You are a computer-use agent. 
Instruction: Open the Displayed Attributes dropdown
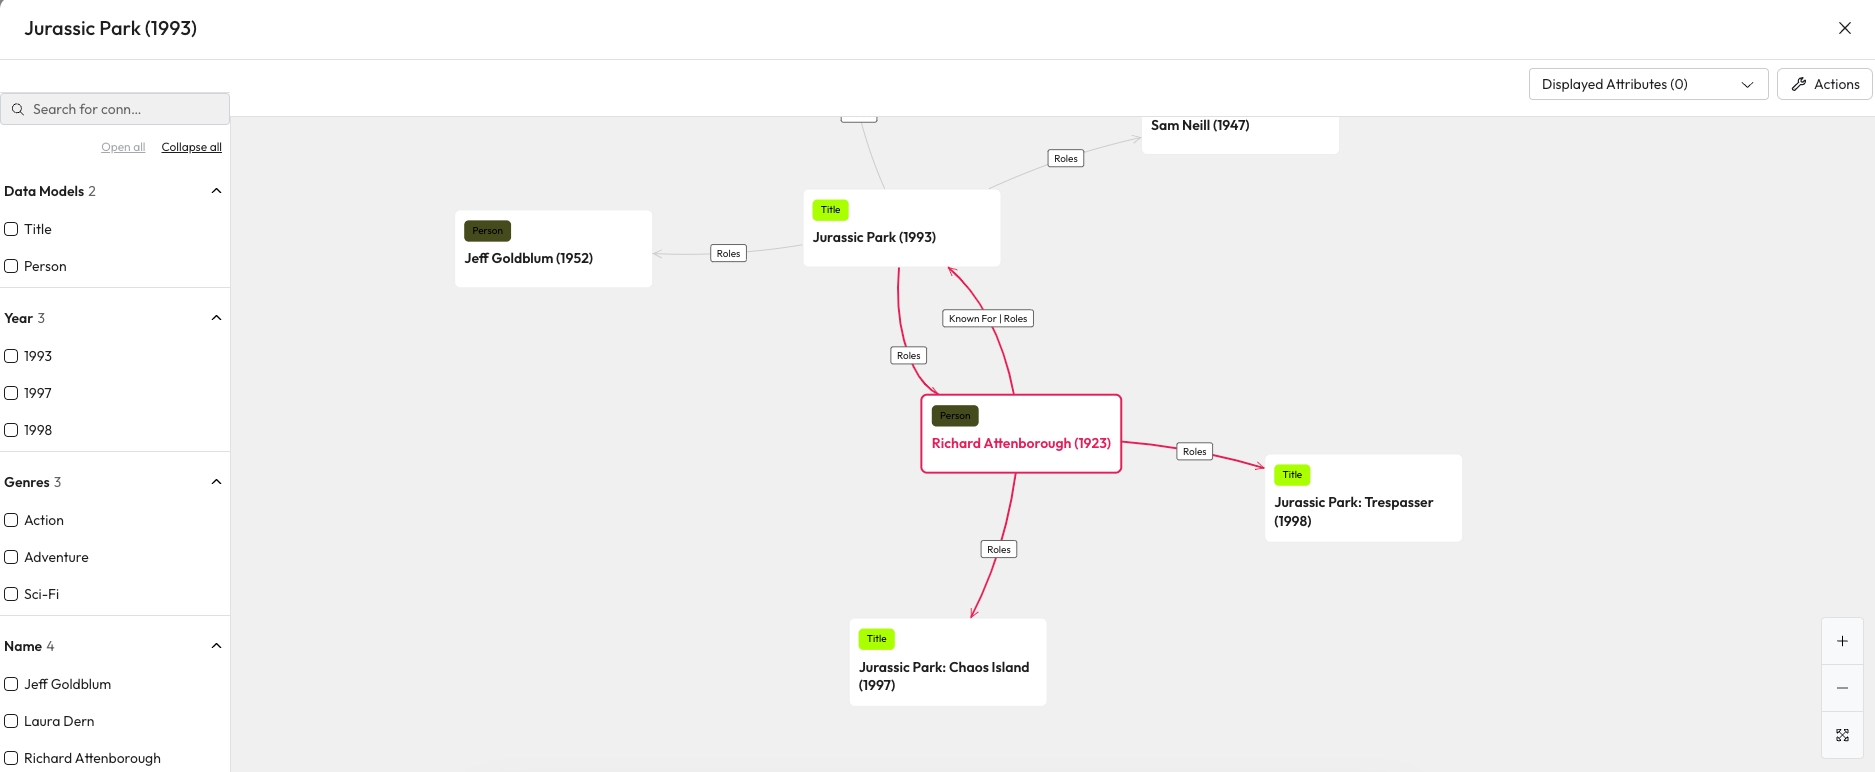point(1647,84)
